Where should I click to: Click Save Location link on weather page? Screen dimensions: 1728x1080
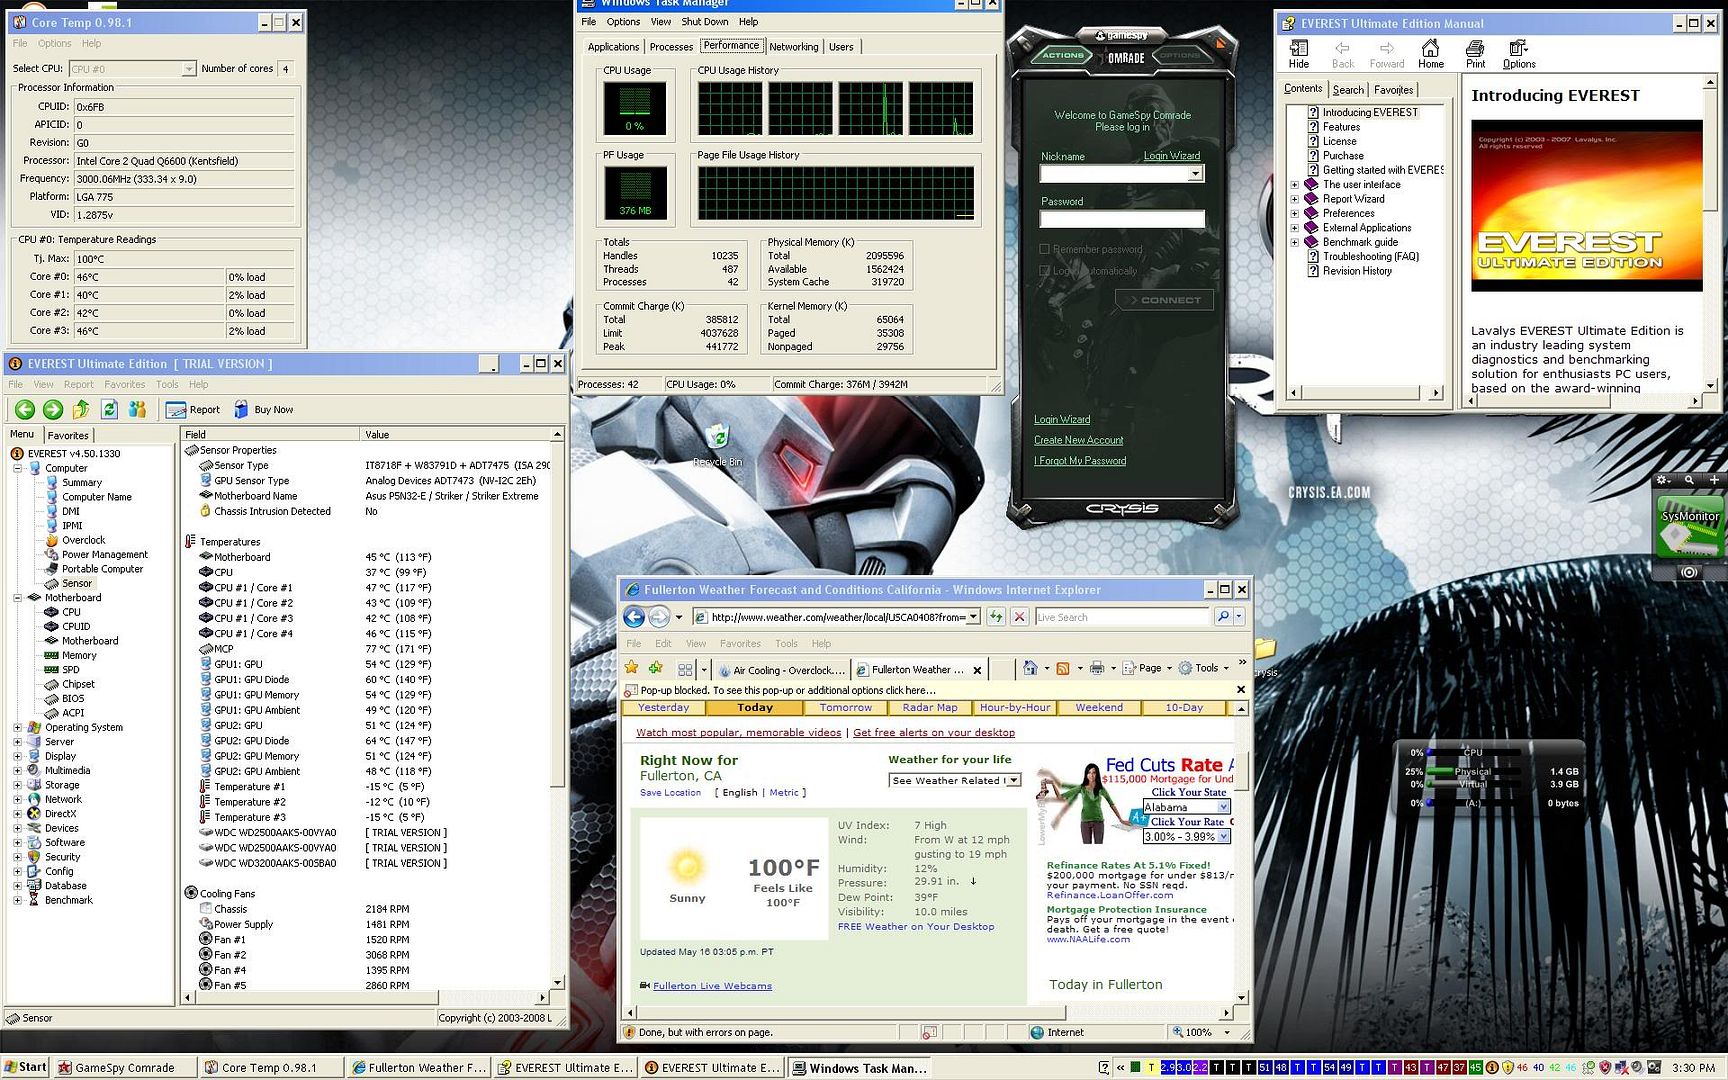coord(670,793)
